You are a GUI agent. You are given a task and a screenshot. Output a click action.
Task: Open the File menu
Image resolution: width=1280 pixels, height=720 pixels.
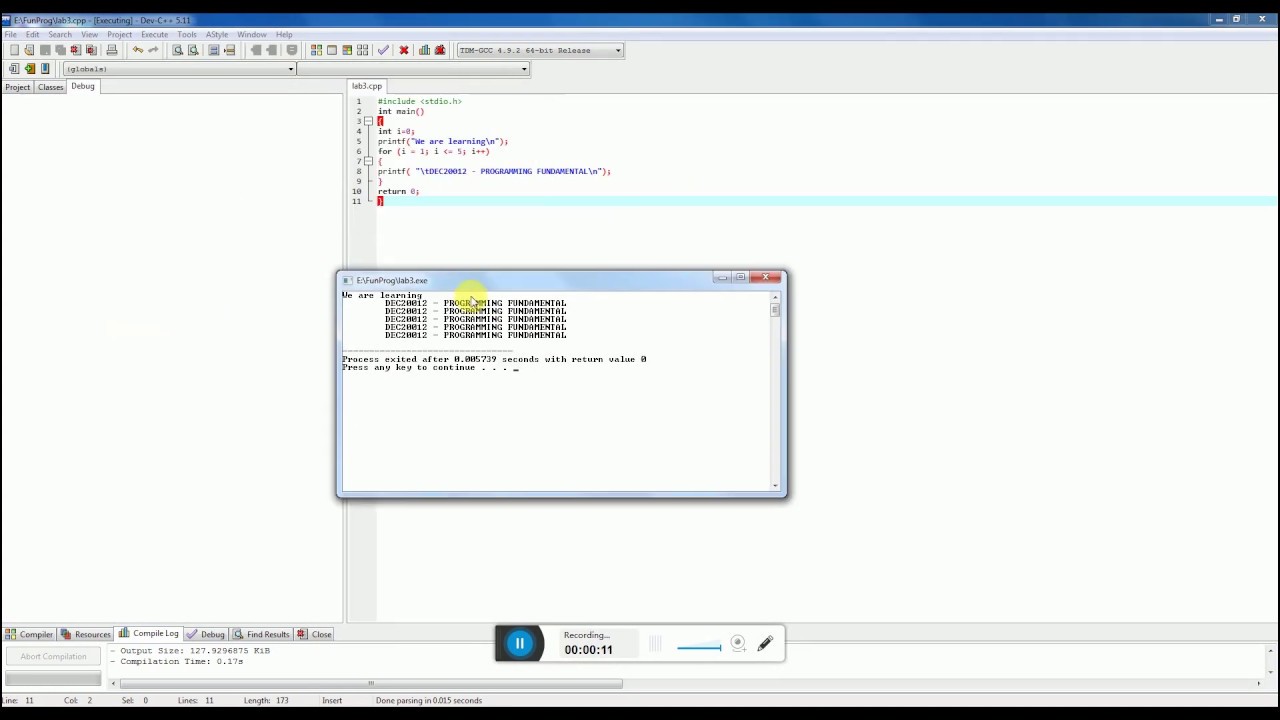coord(10,34)
